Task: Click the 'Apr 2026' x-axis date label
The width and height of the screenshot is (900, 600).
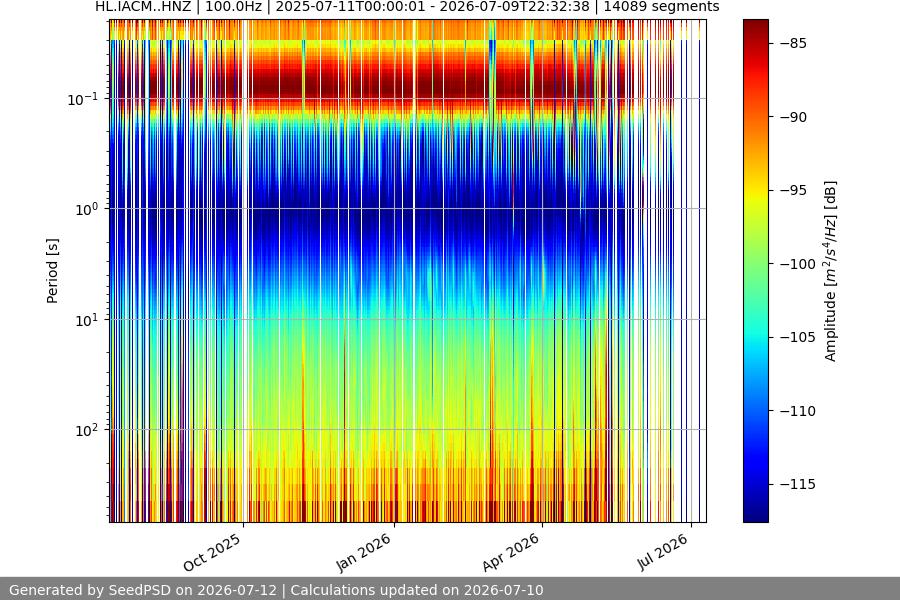Action: pyautogui.click(x=511, y=552)
